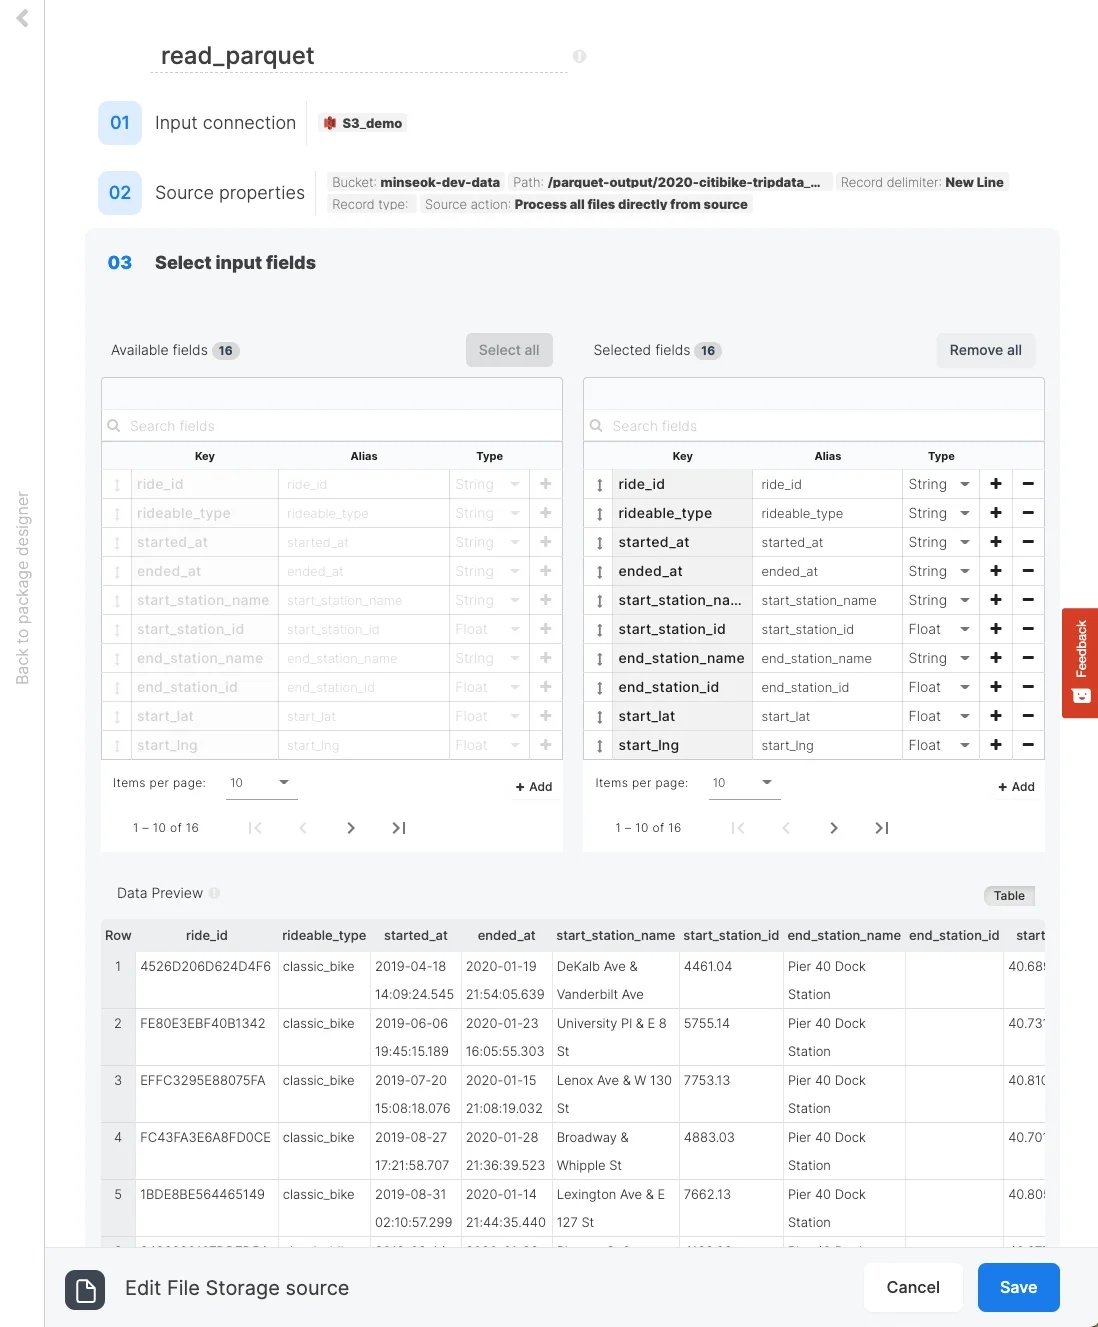Click plus icon for end_station_id selected row
The height and width of the screenshot is (1327, 1098).
996,687
